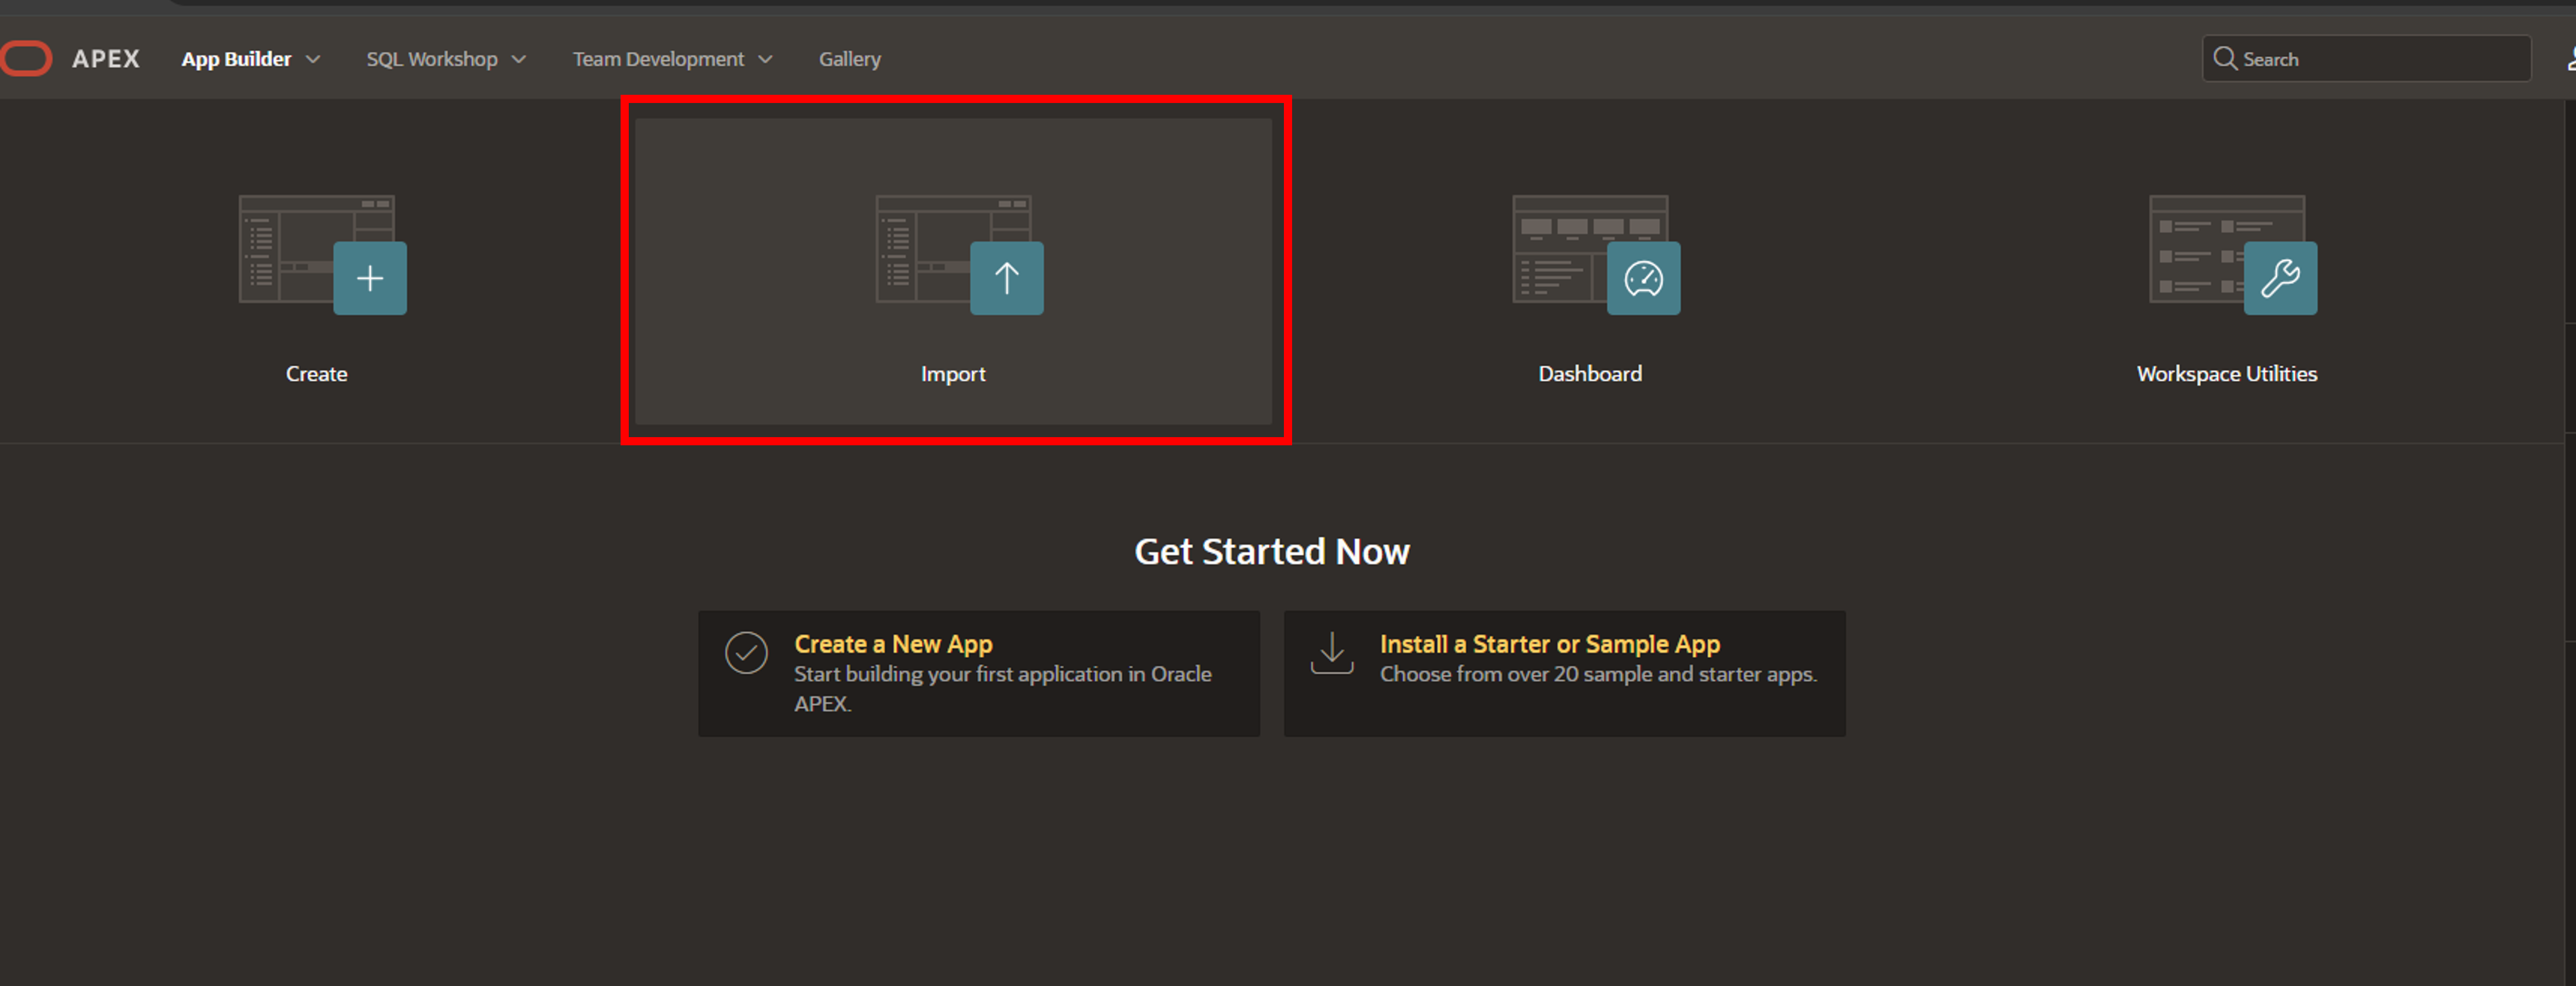The height and width of the screenshot is (986, 2576).
Task: Click the Import label text
Action: click(x=952, y=374)
